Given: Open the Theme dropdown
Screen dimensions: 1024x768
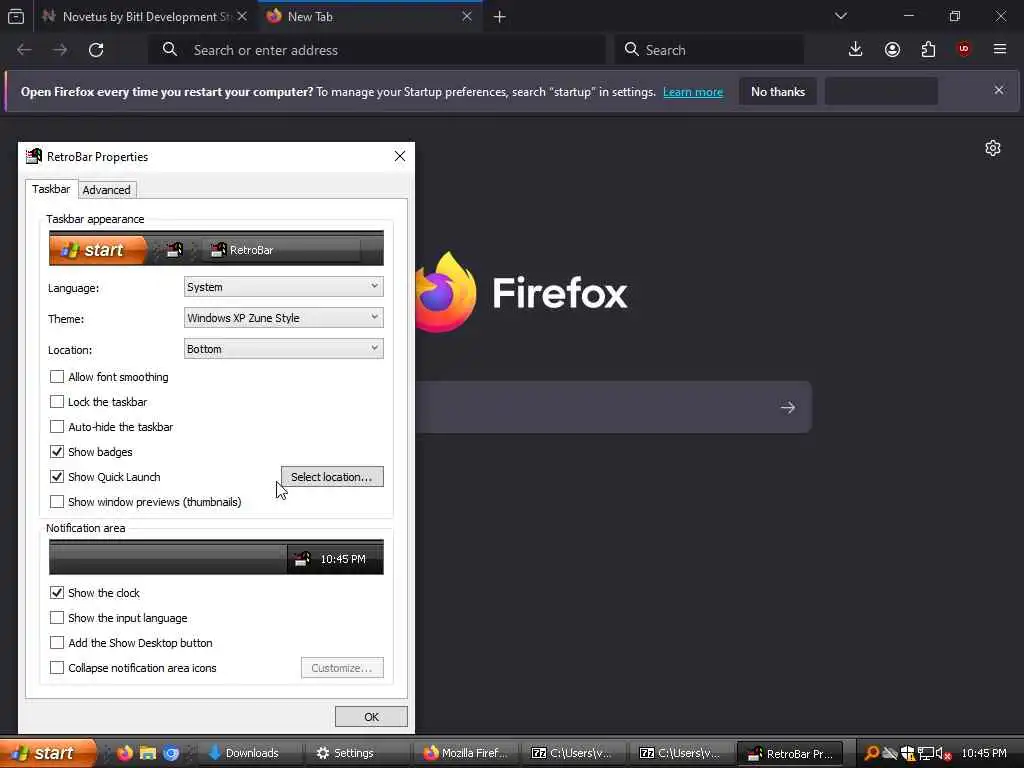Looking at the screenshot, I should [x=283, y=318].
